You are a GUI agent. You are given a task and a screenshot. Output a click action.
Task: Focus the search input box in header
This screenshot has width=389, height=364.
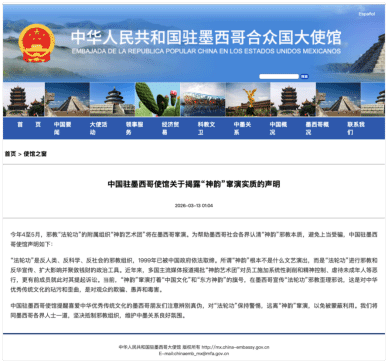pyautogui.click(x=279, y=76)
